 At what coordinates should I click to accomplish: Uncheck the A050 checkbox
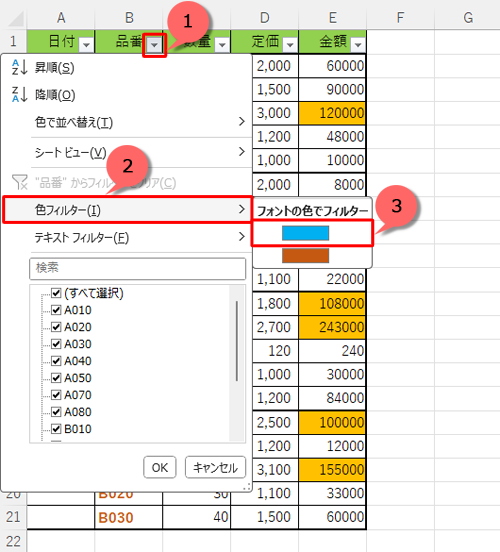(56, 378)
